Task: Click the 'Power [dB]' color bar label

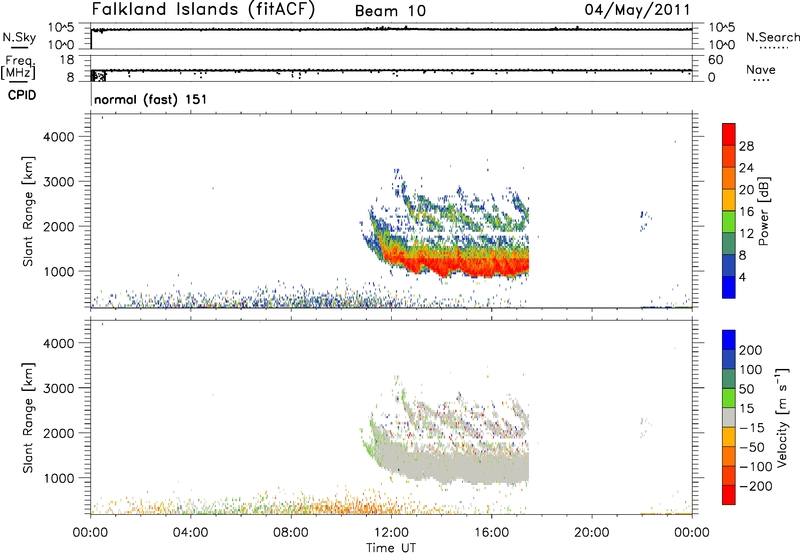Action: point(763,211)
